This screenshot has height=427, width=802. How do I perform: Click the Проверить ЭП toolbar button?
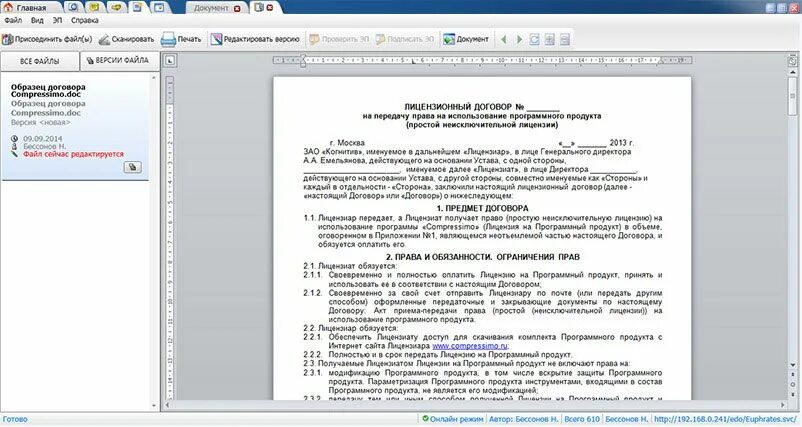coord(339,39)
